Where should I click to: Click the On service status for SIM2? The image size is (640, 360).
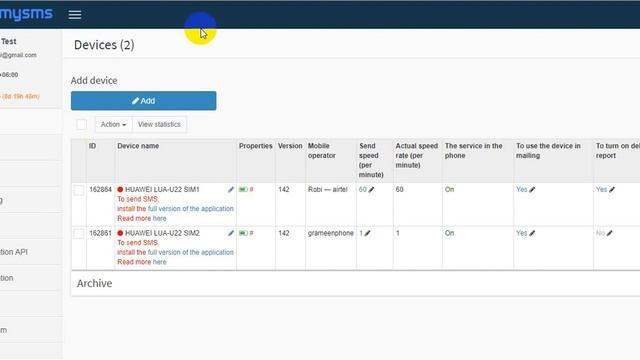click(449, 233)
